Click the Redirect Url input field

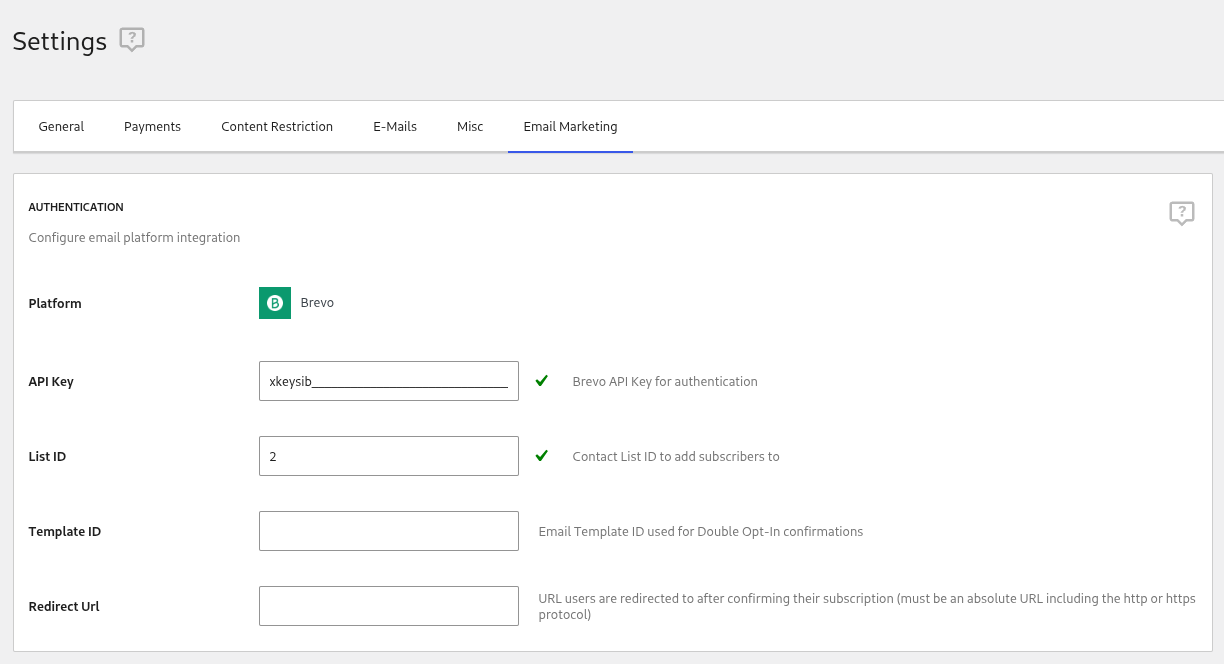(388, 606)
